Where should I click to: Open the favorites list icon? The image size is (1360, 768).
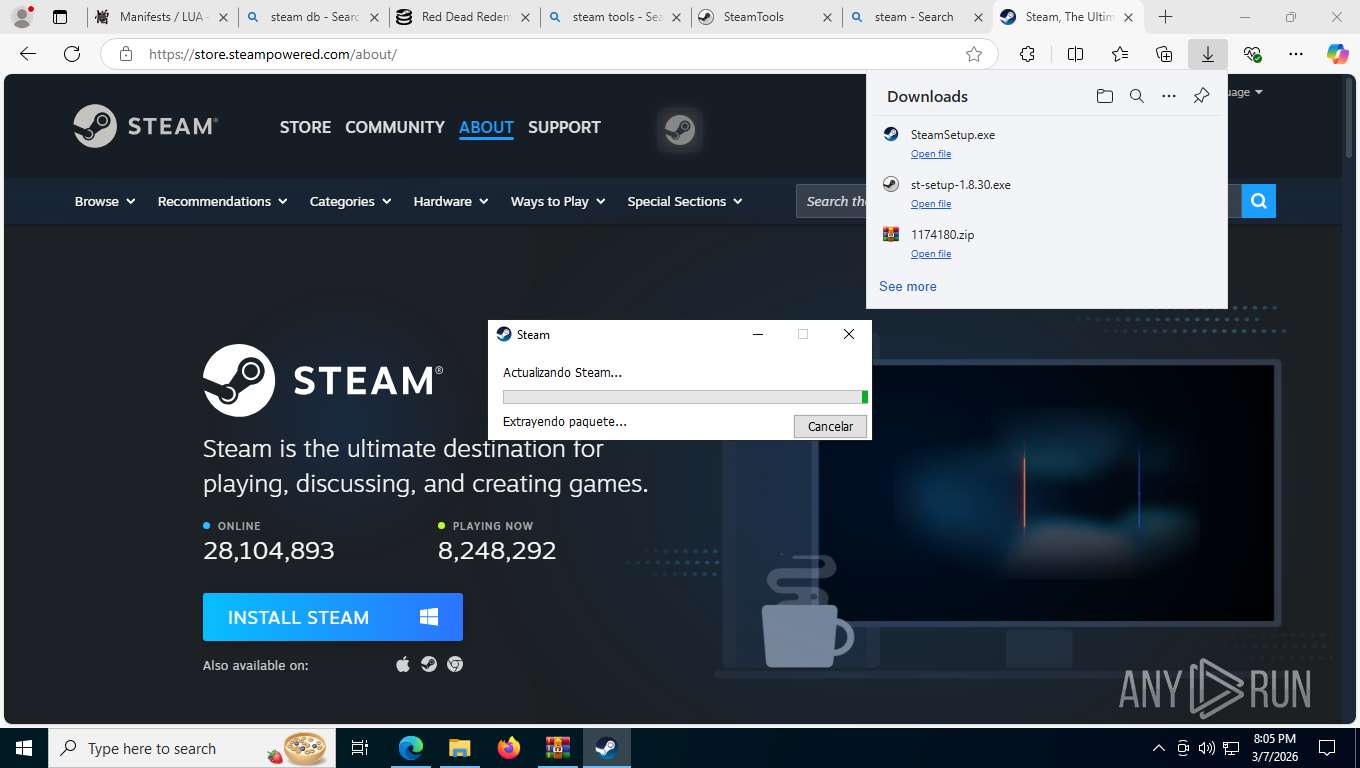pyautogui.click(x=1119, y=54)
